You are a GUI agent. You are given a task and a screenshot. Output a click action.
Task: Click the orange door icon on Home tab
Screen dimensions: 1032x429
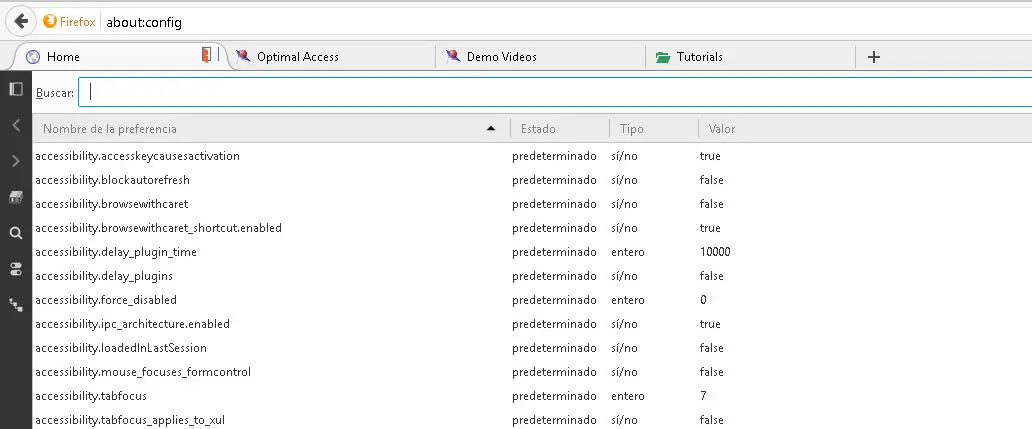(x=206, y=56)
